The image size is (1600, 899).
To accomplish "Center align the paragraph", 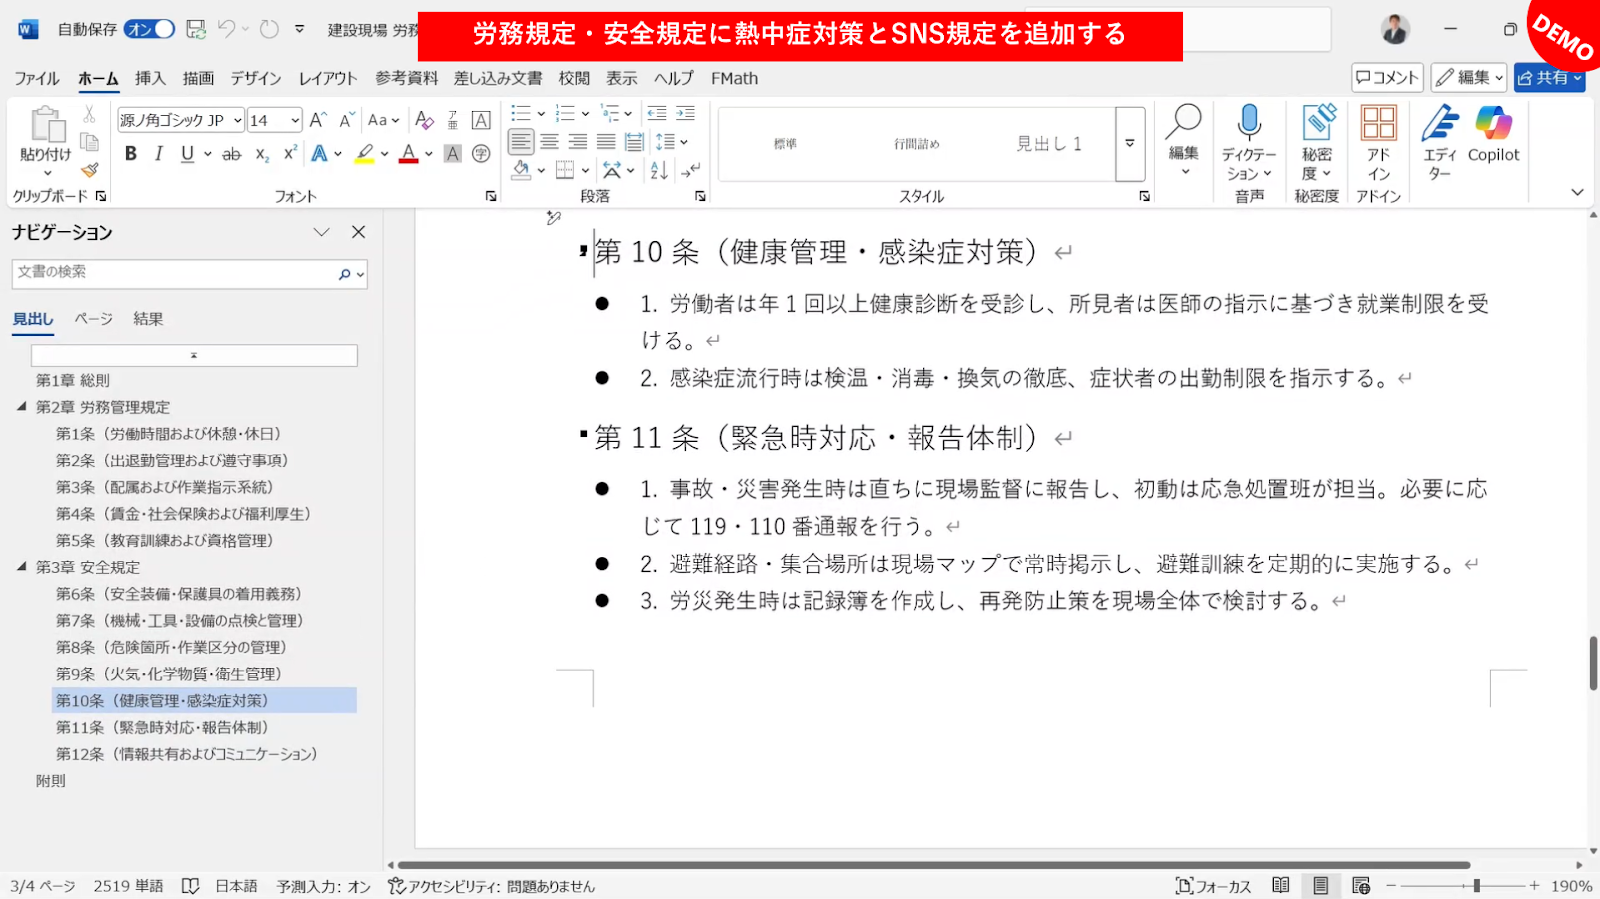I will tap(549, 142).
